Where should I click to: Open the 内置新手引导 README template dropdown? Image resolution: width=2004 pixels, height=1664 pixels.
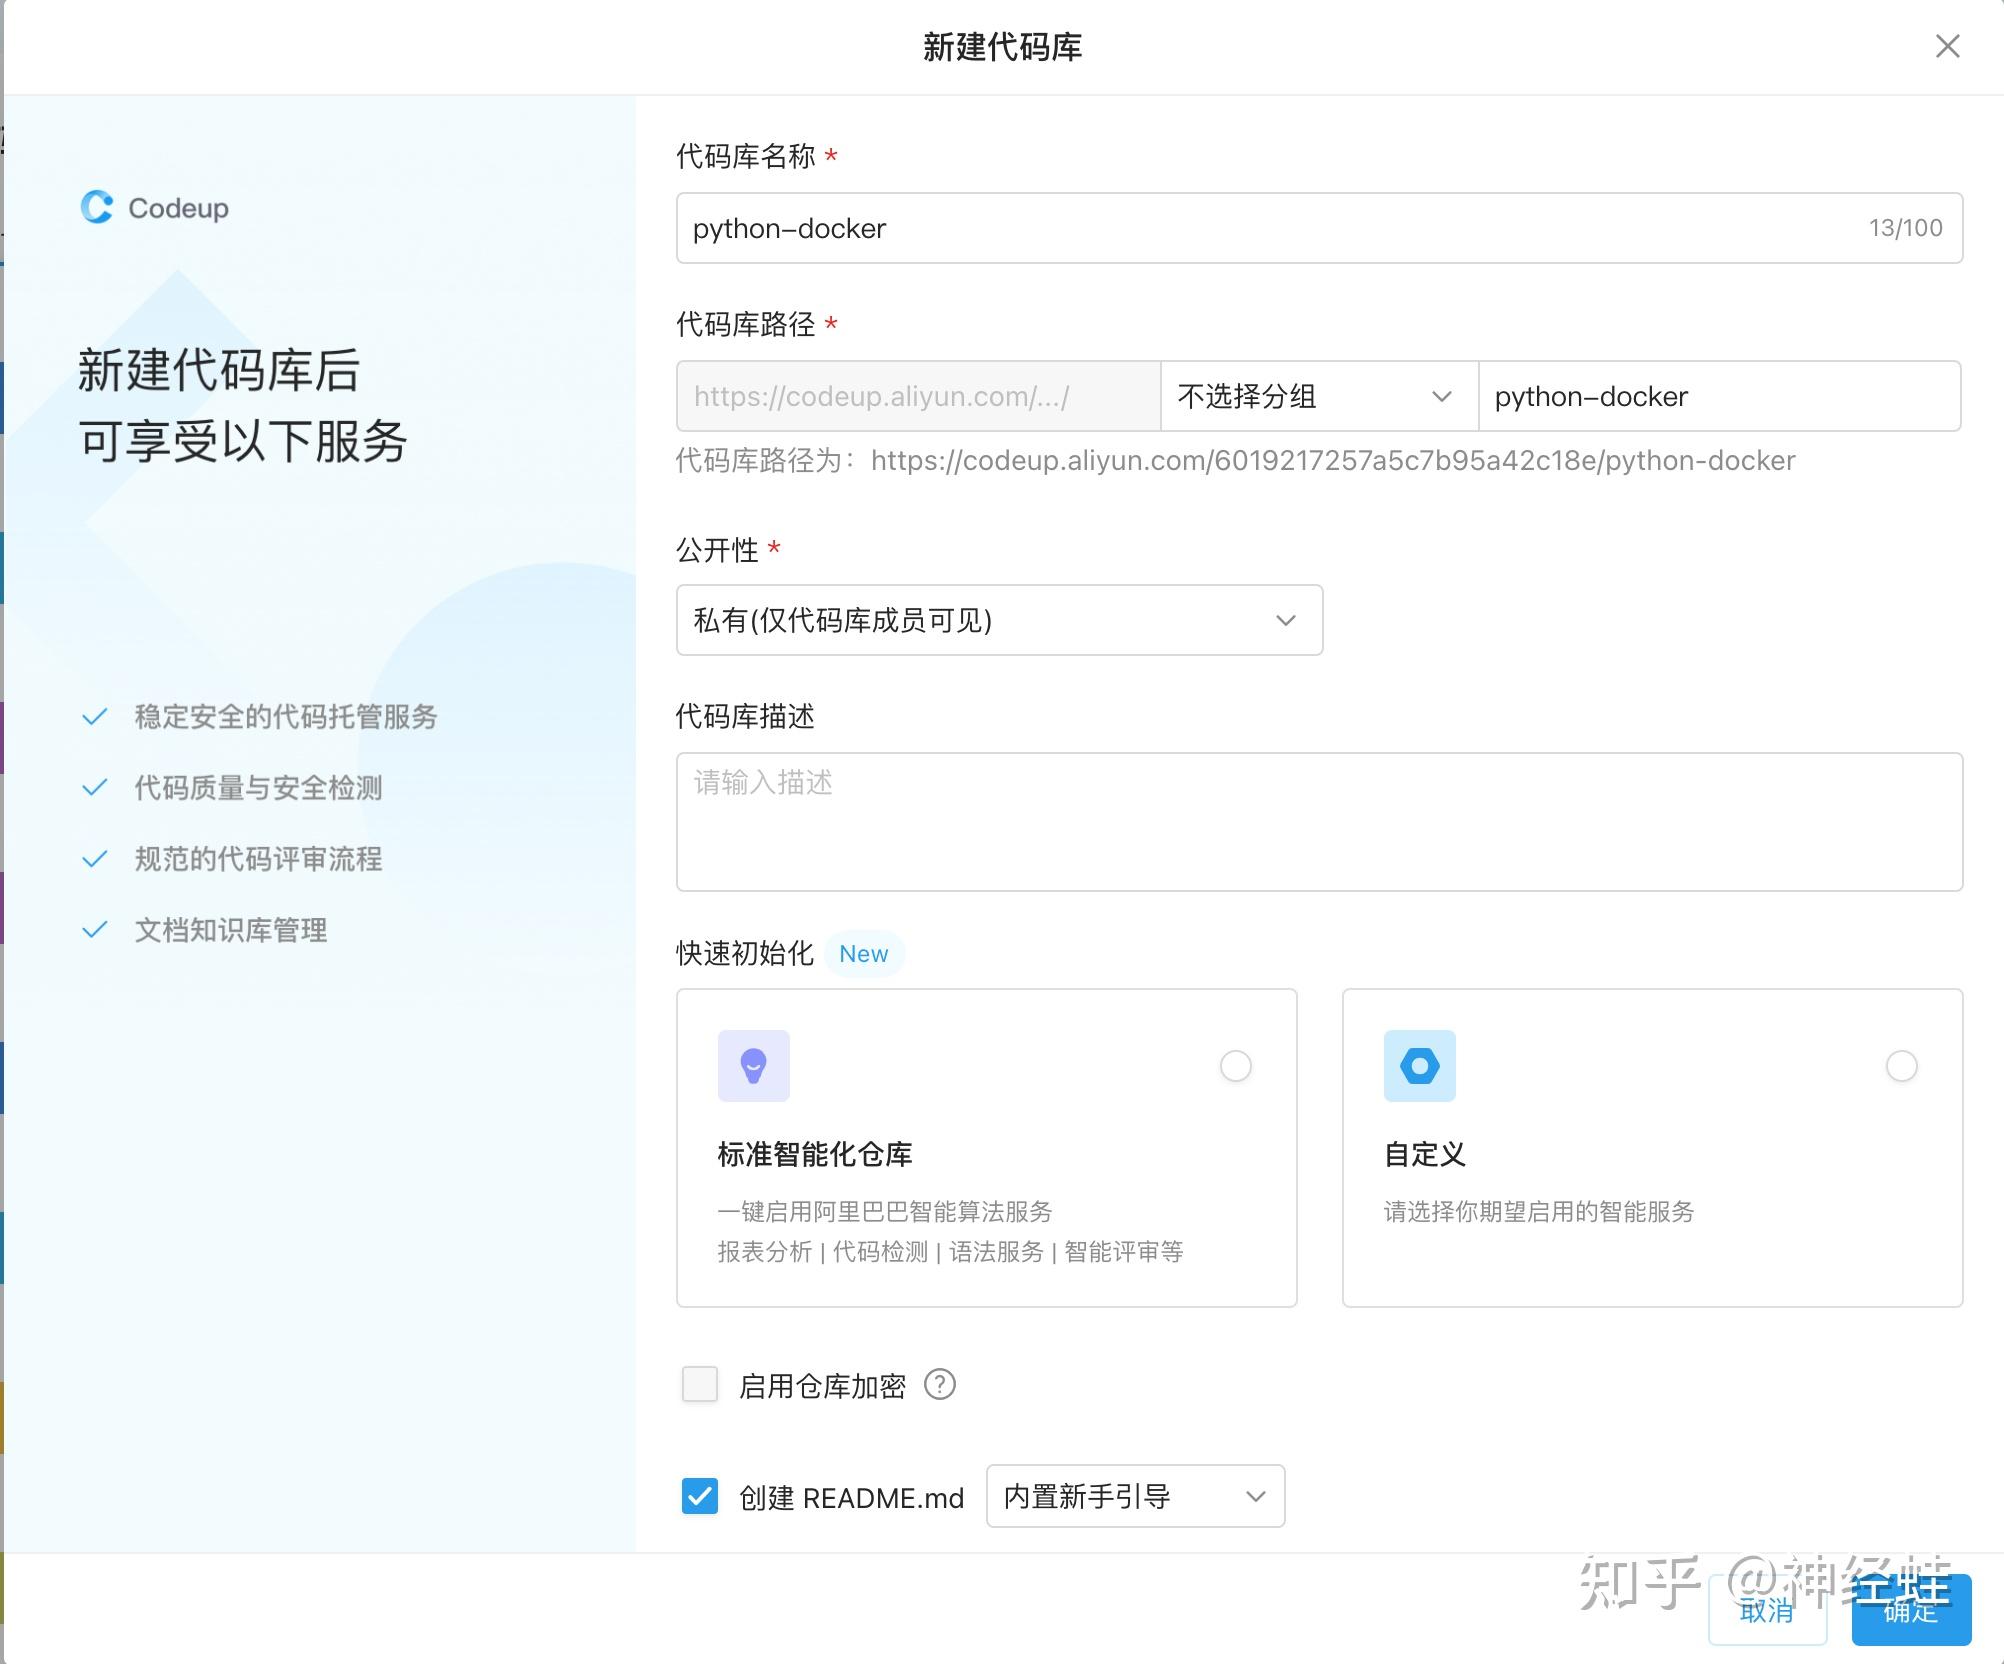point(1134,1496)
